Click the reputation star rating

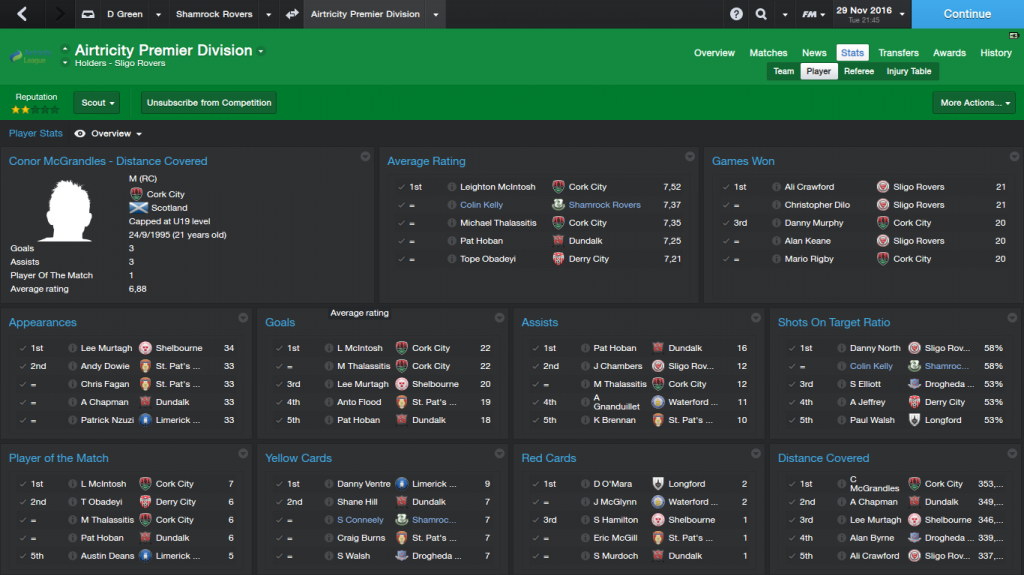point(35,110)
